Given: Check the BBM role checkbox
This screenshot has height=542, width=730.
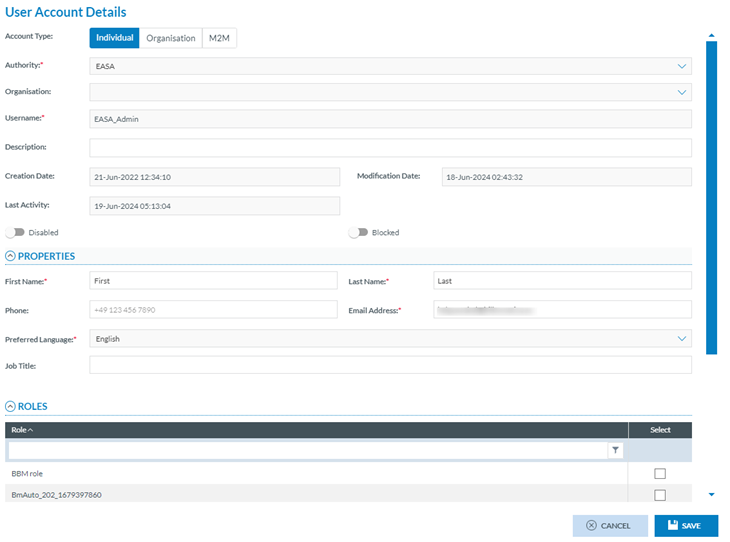Looking at the screenshot, I should click(659, 474).
